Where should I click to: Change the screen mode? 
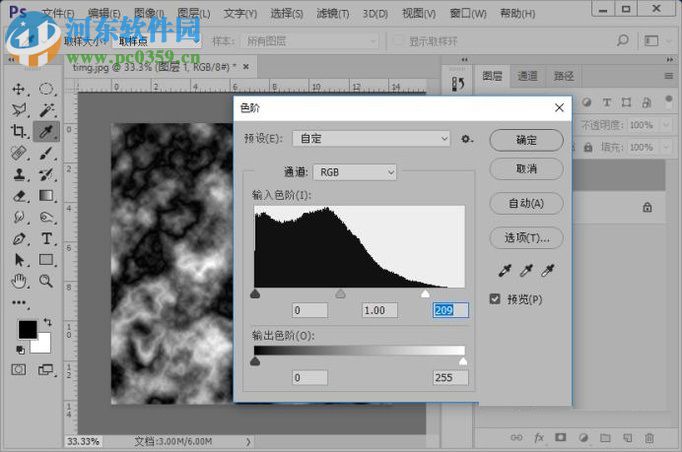46,370
